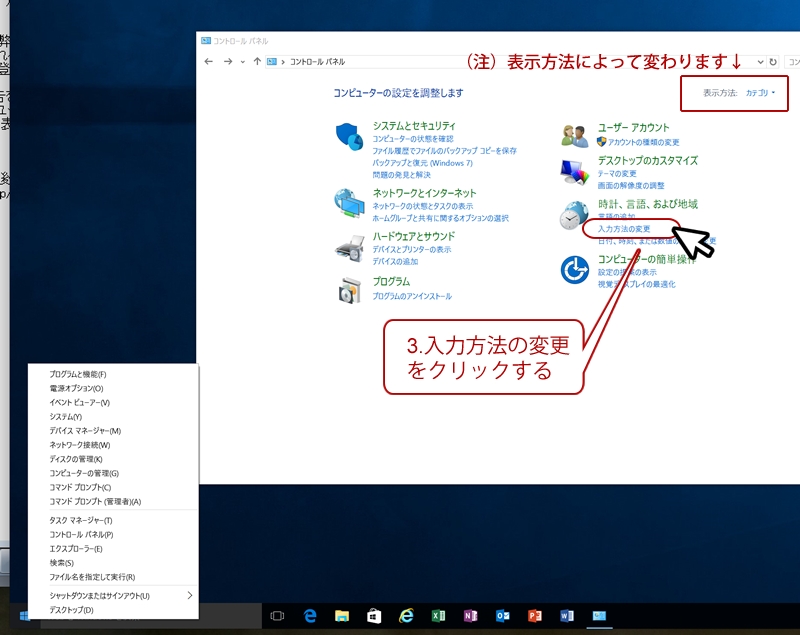Click ホームグループと共有に関するオプションの選択 link
The height and width of the screenshot is (635, 800).
(x=440, y=218)
